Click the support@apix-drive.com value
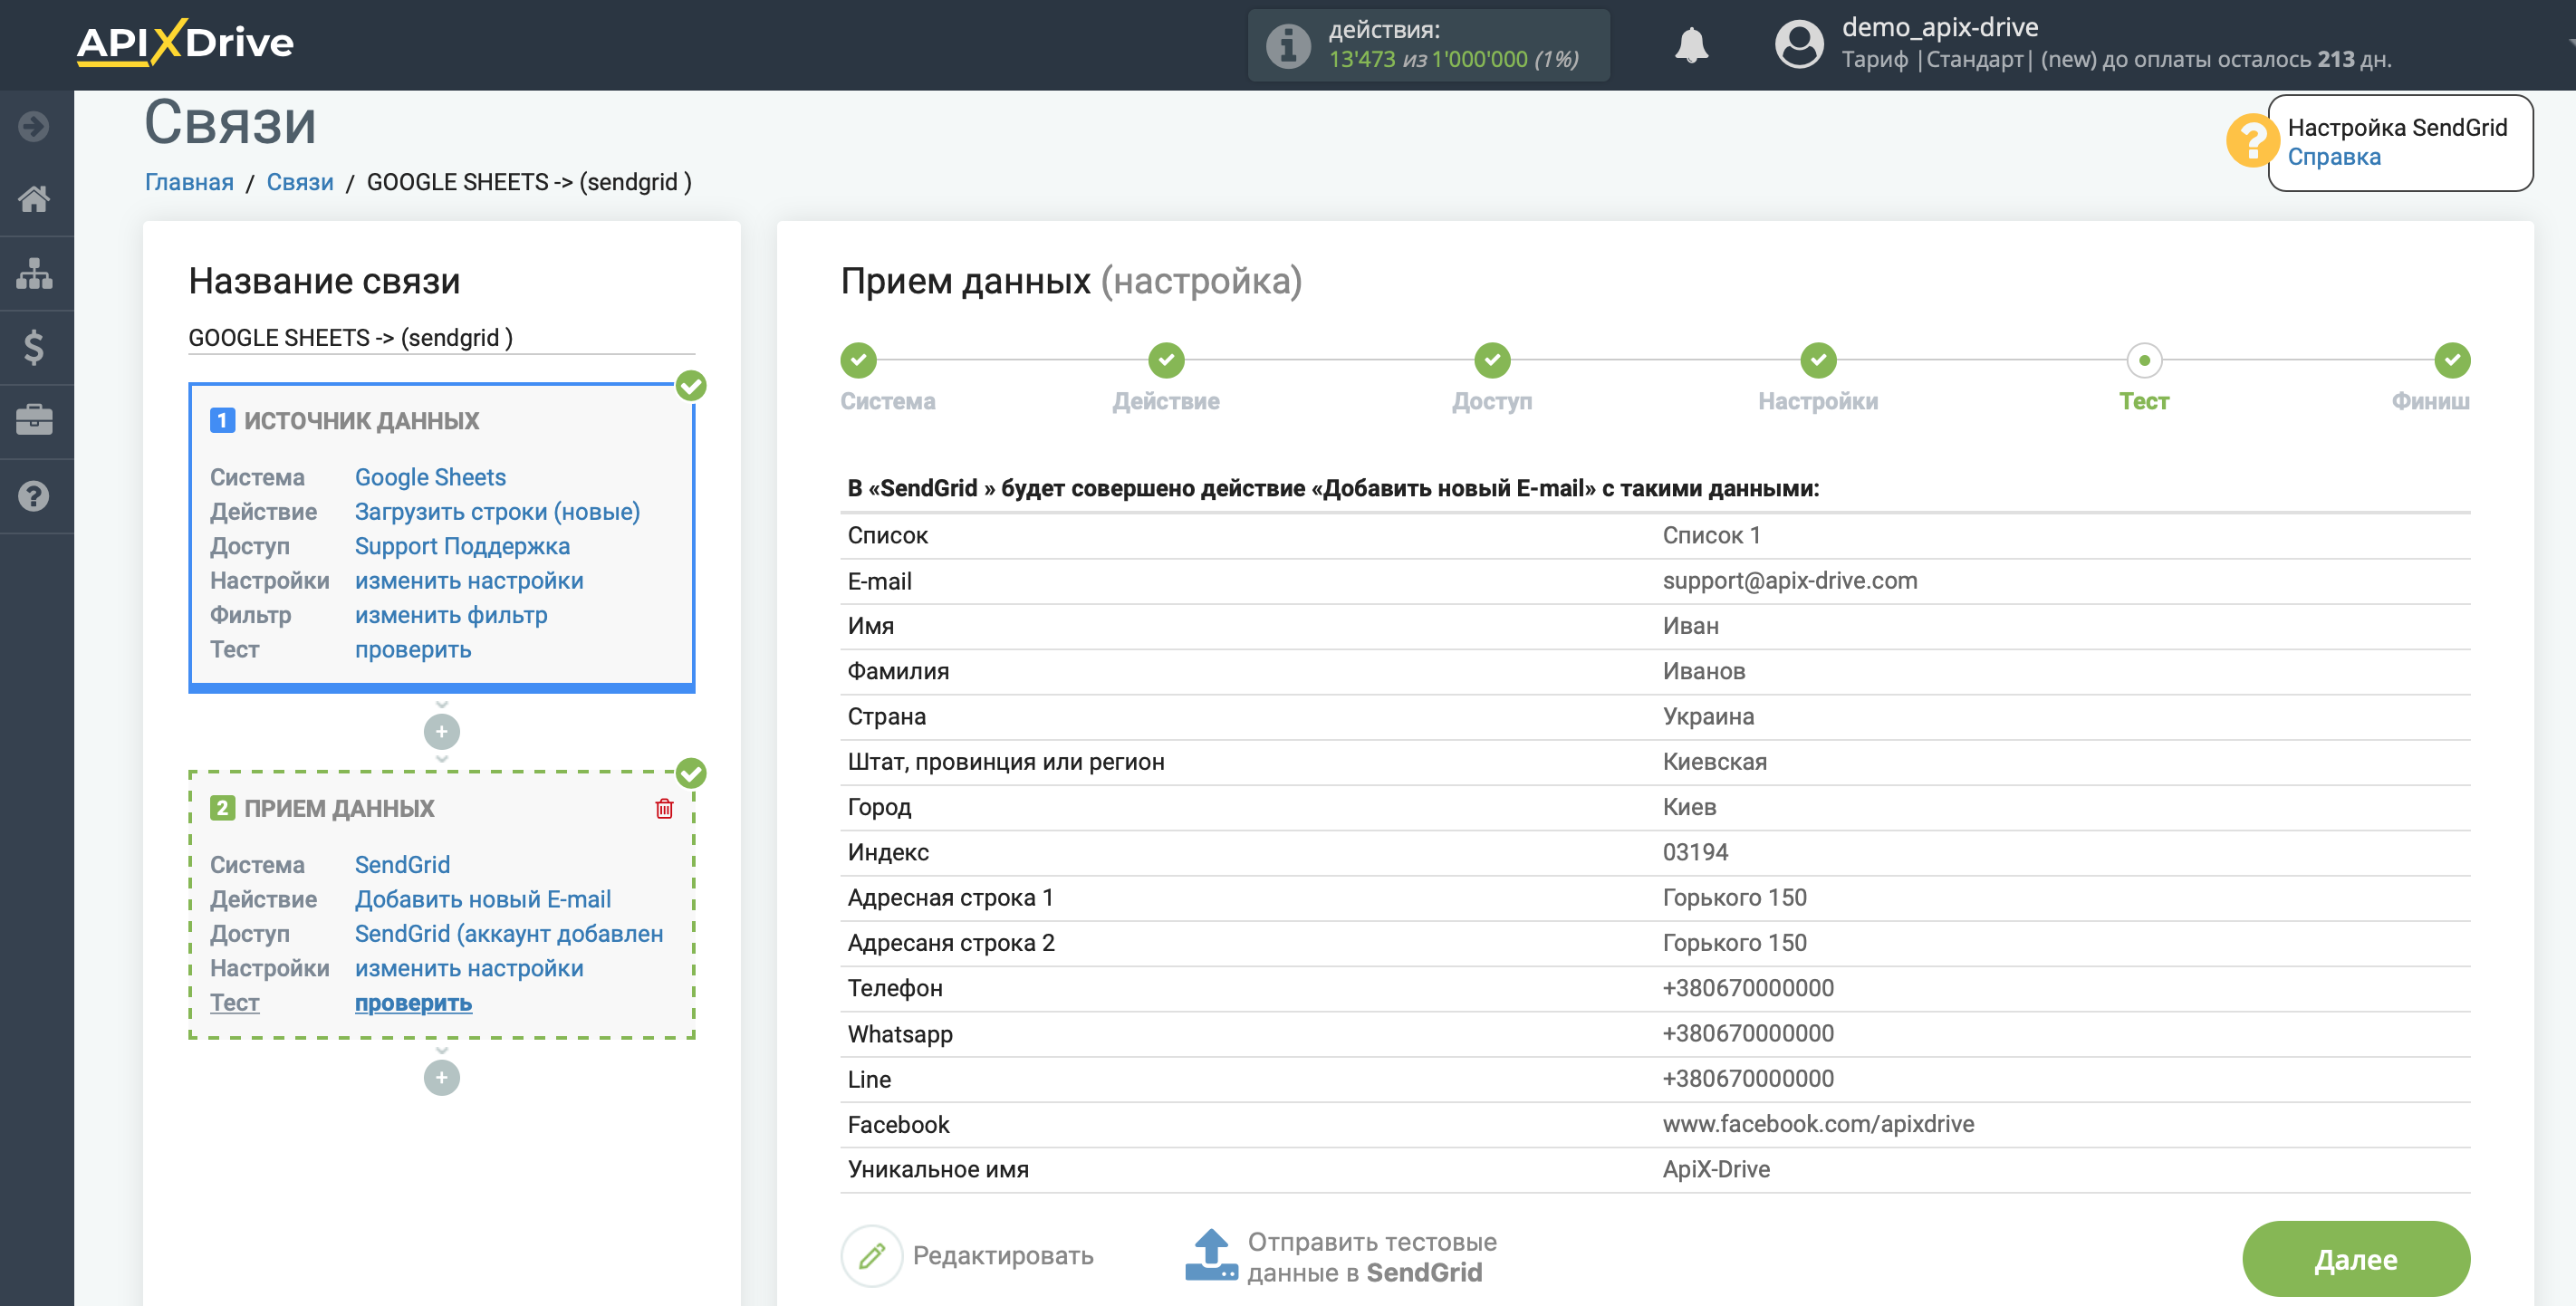Viewport: 2576px width, 1306px height. click(x=1790, y=580)
